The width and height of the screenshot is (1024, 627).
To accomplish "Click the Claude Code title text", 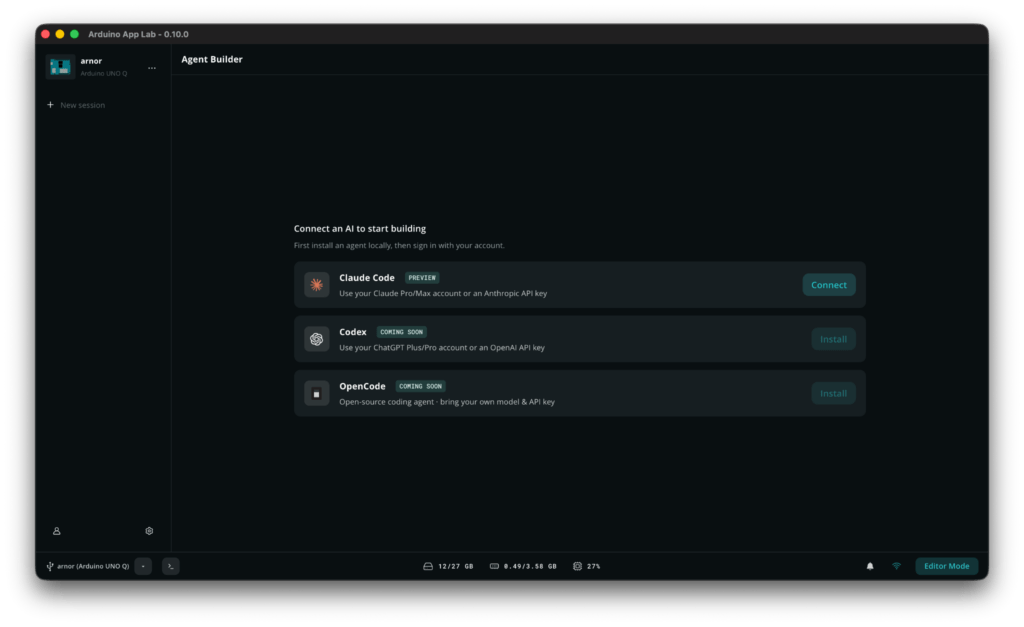I will 367,278.
